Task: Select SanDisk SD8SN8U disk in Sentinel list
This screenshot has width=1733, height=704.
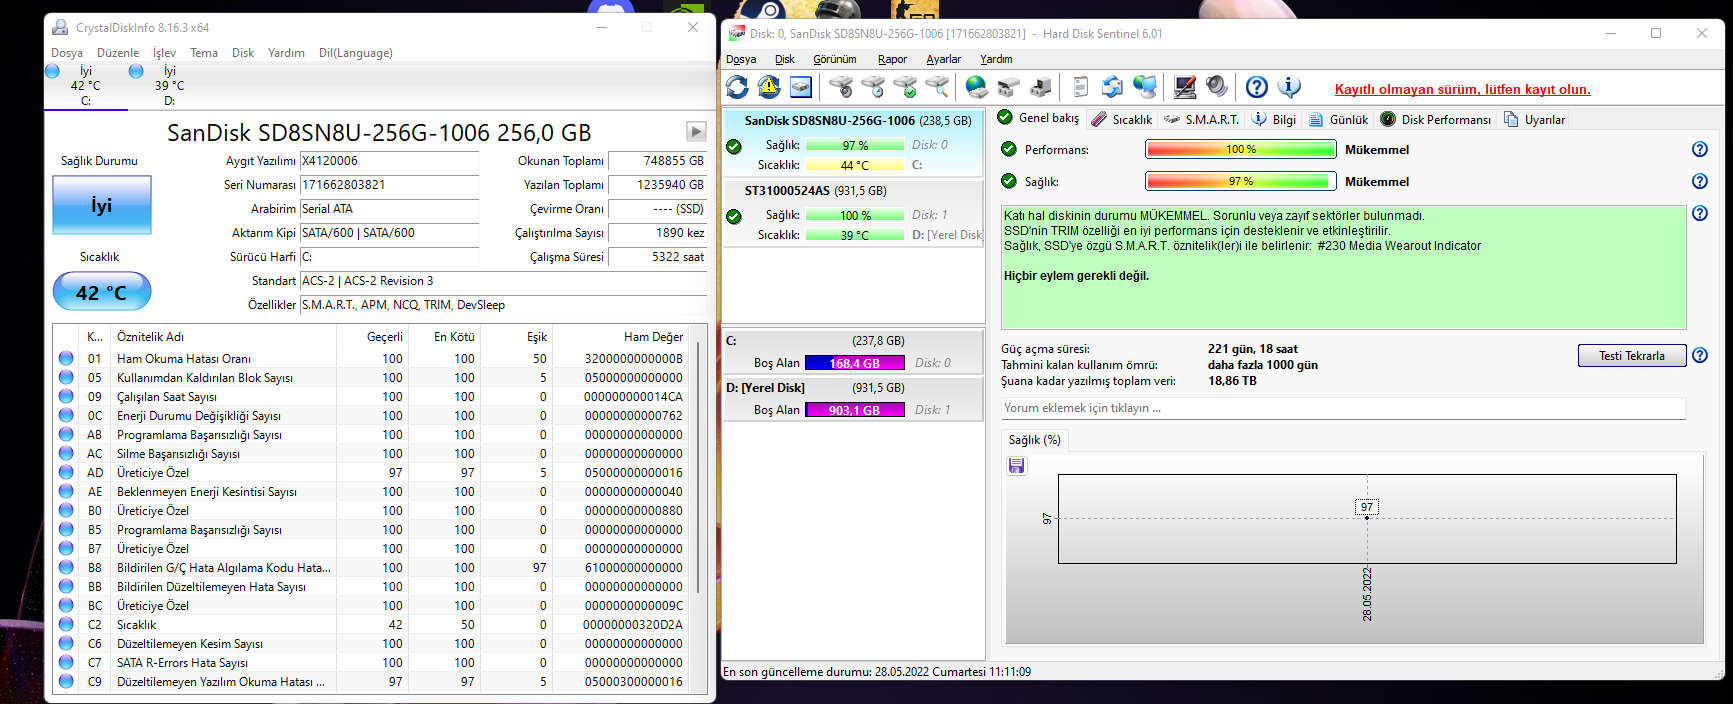Action: point(854,143)
